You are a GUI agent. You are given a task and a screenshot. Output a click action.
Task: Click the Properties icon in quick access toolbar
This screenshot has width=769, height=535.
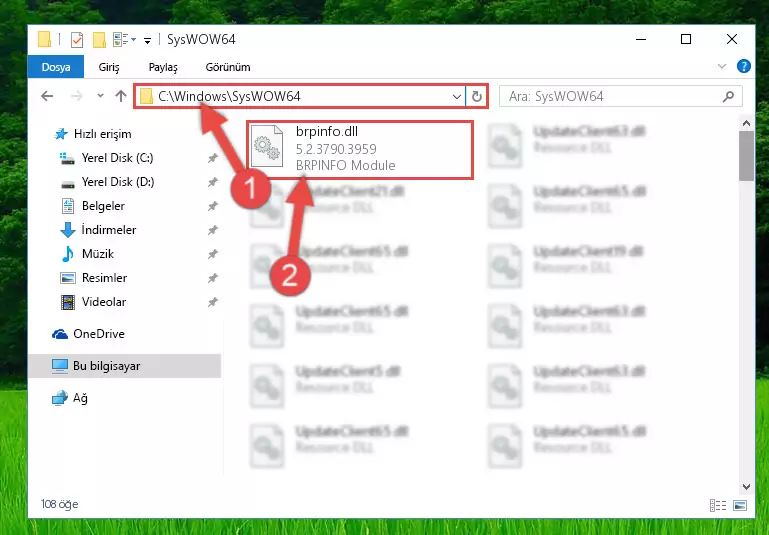(77, 39)
